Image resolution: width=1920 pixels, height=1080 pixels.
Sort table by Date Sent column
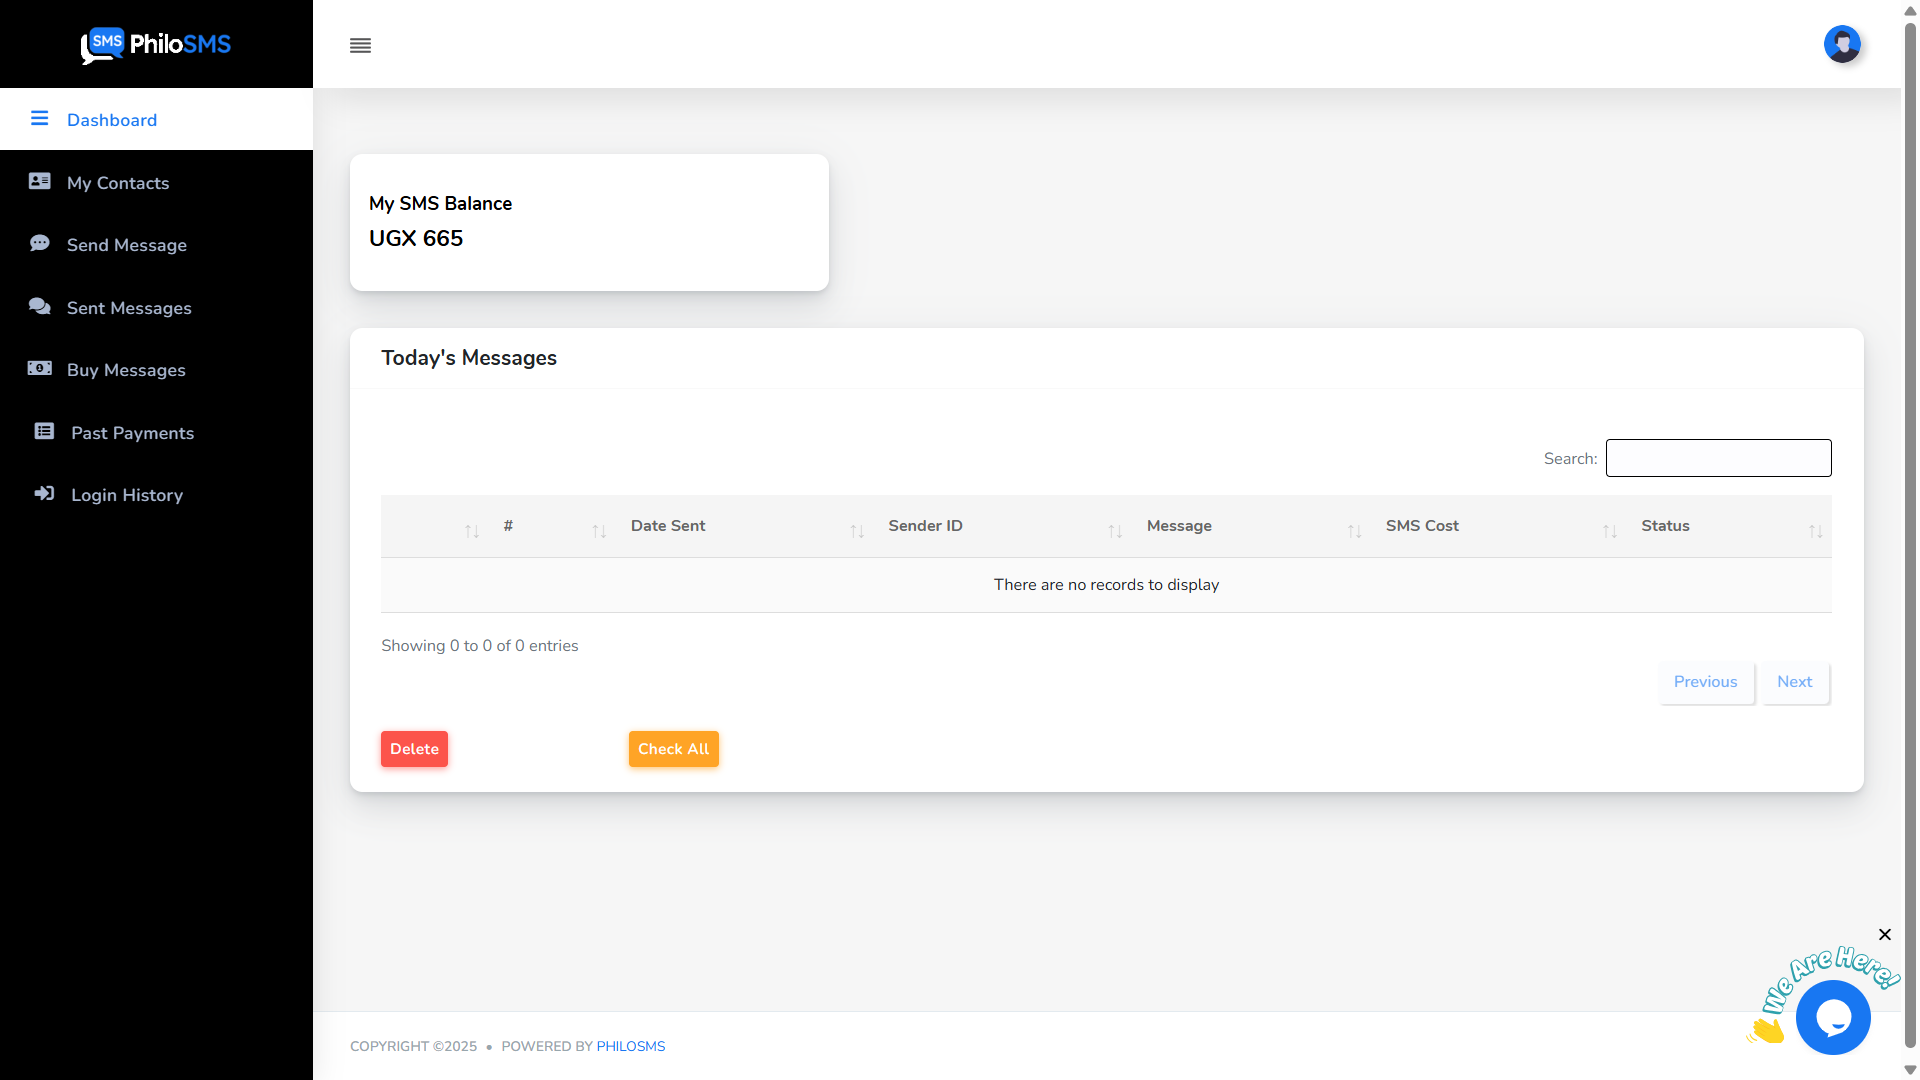(668, 526)
